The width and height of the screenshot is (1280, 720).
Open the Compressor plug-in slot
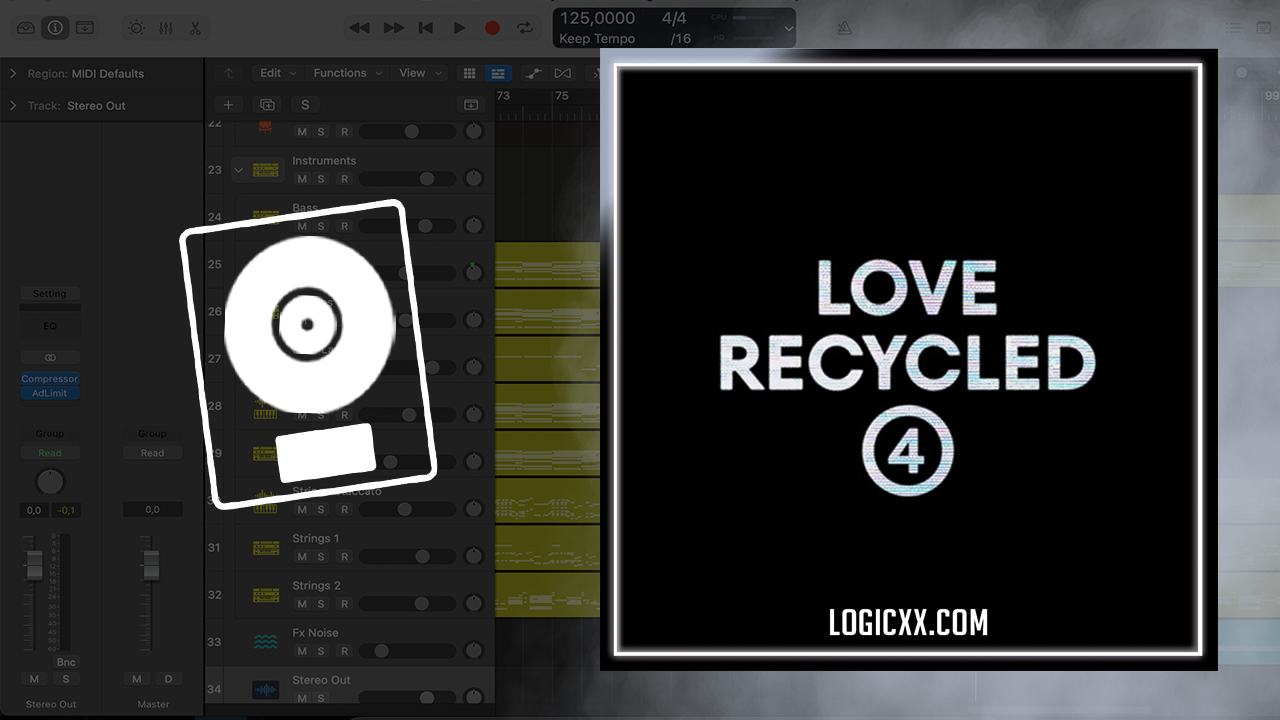coord(50,379)
